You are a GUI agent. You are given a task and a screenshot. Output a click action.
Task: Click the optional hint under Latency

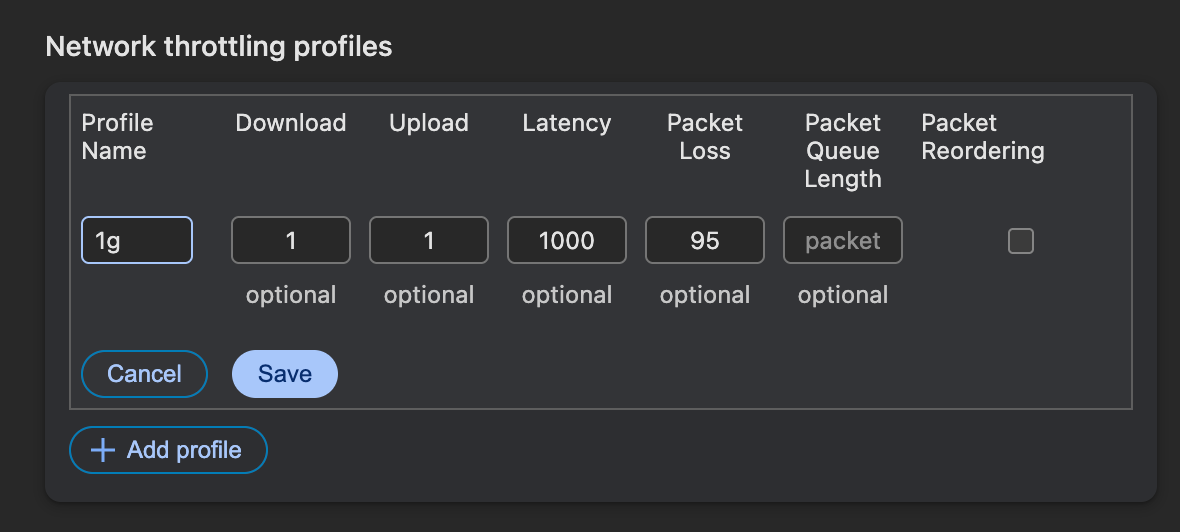tap(567, 295)
